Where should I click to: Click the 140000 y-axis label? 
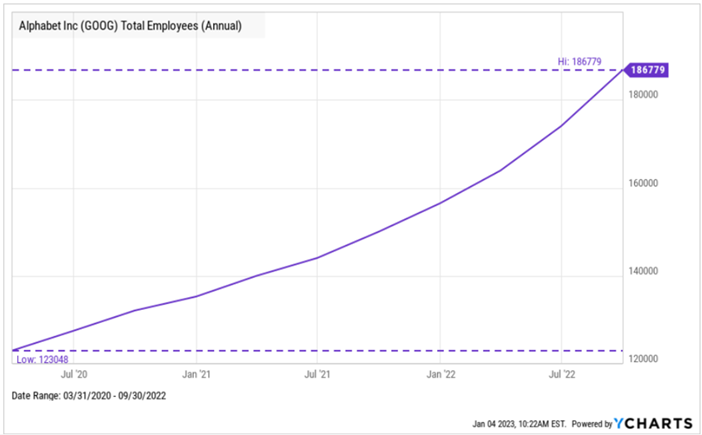click(x=643, y=271)
